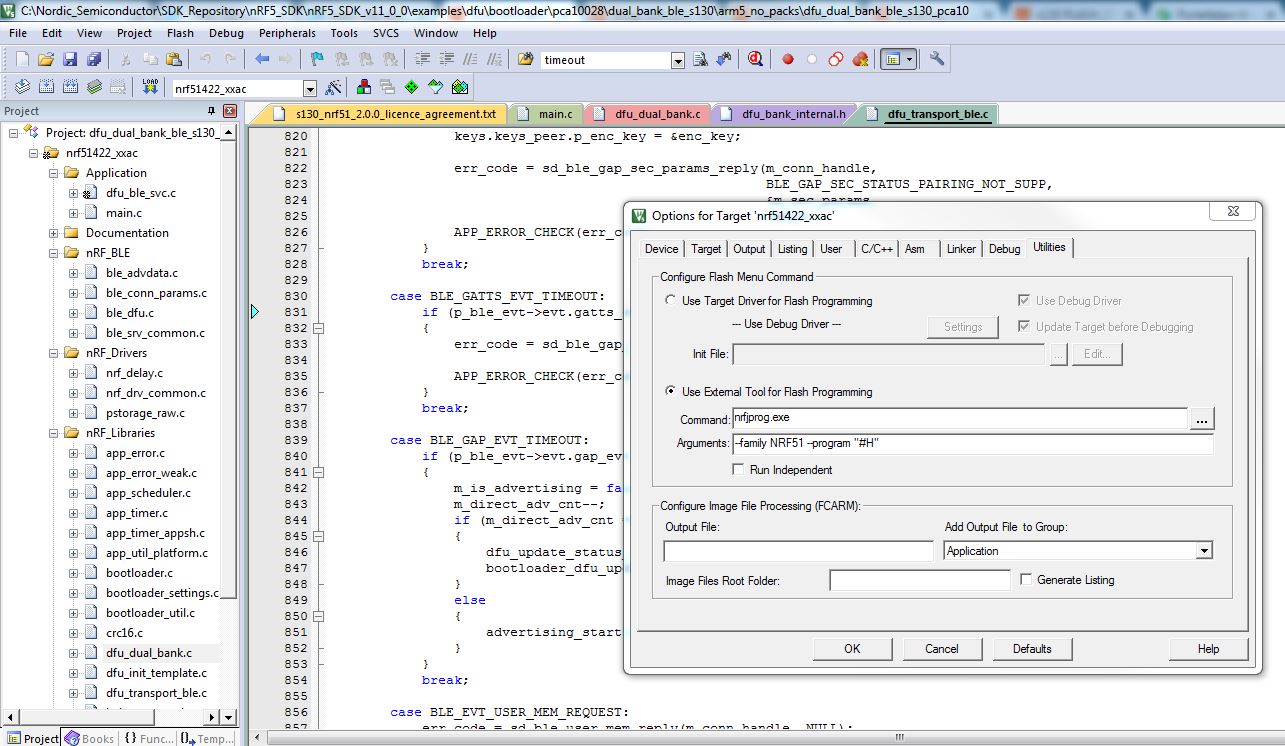1285x746 pixels.
Task: Switch to the C/C++ options tab
Action: (x=877, y=249)
